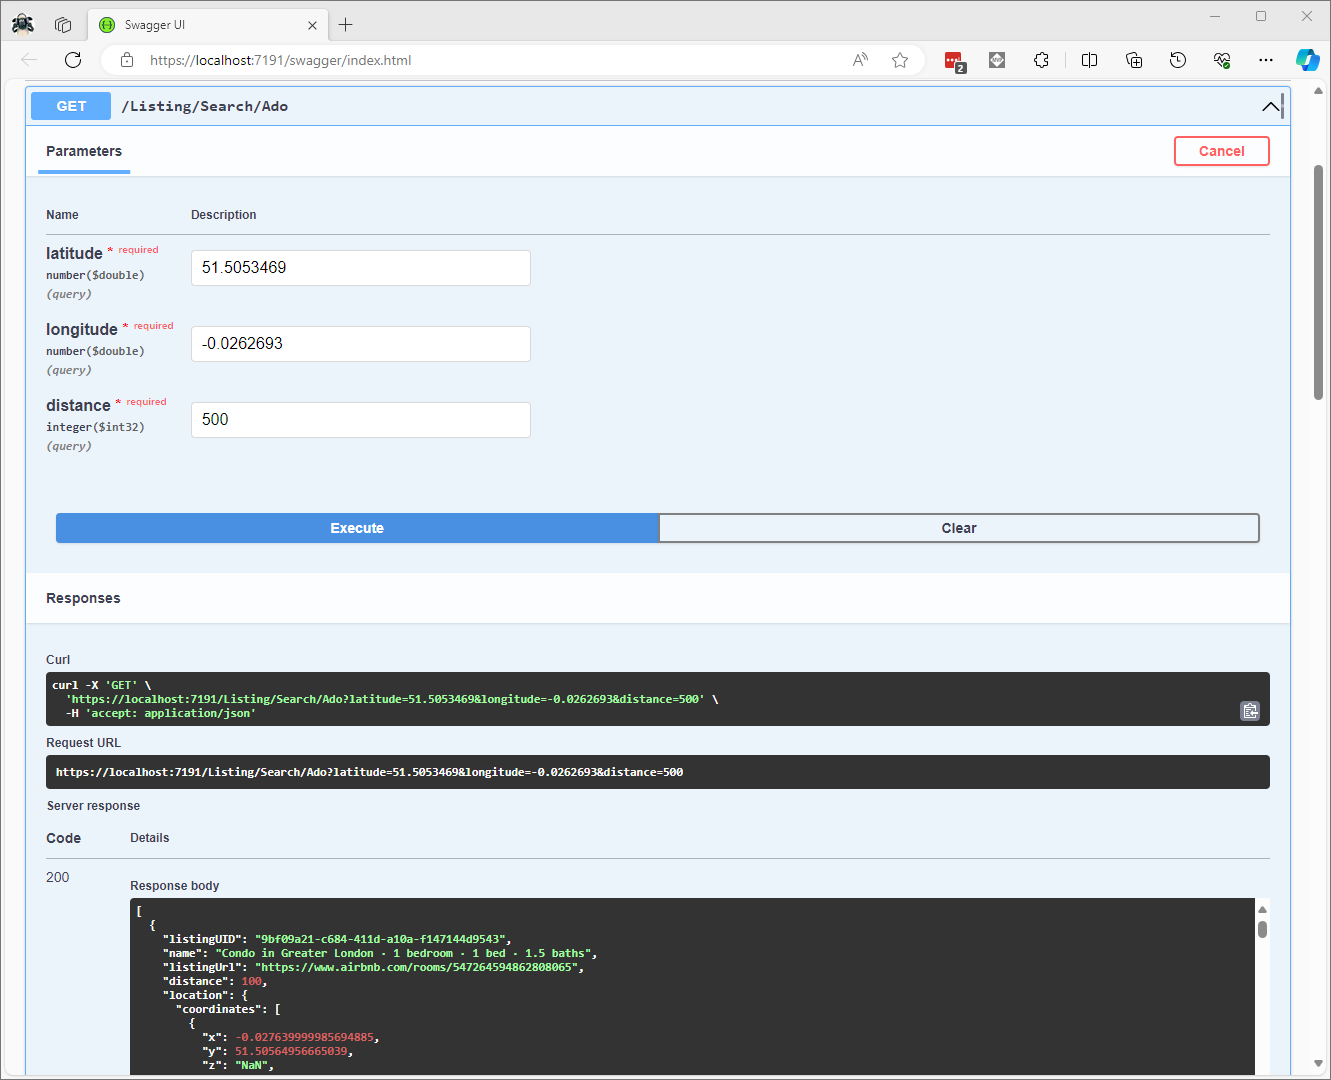The height and width of the screenshot is (1080, 1331).
Task: Click the response body scrollbar thumb
Action: (x=1262, y=929)
